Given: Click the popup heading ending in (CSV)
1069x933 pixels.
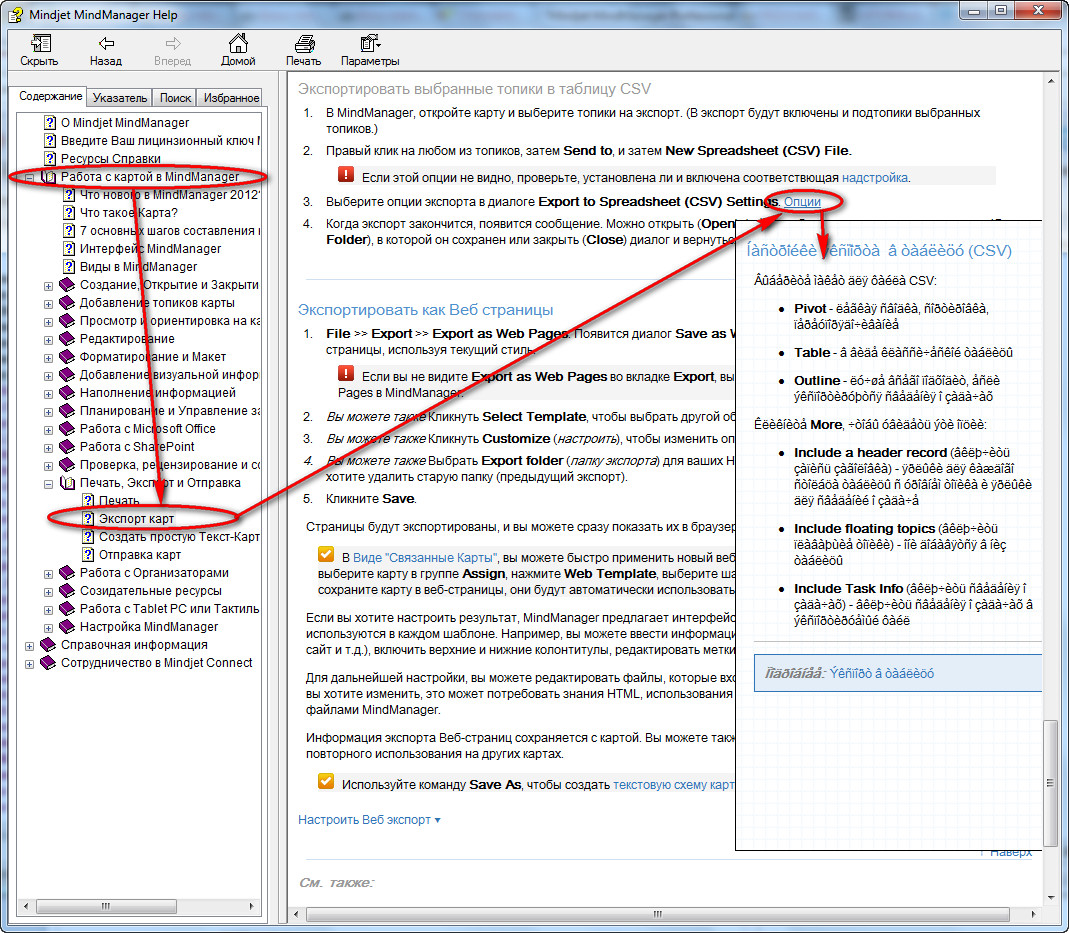Looking at the screenshot, I should coord(879,250).
